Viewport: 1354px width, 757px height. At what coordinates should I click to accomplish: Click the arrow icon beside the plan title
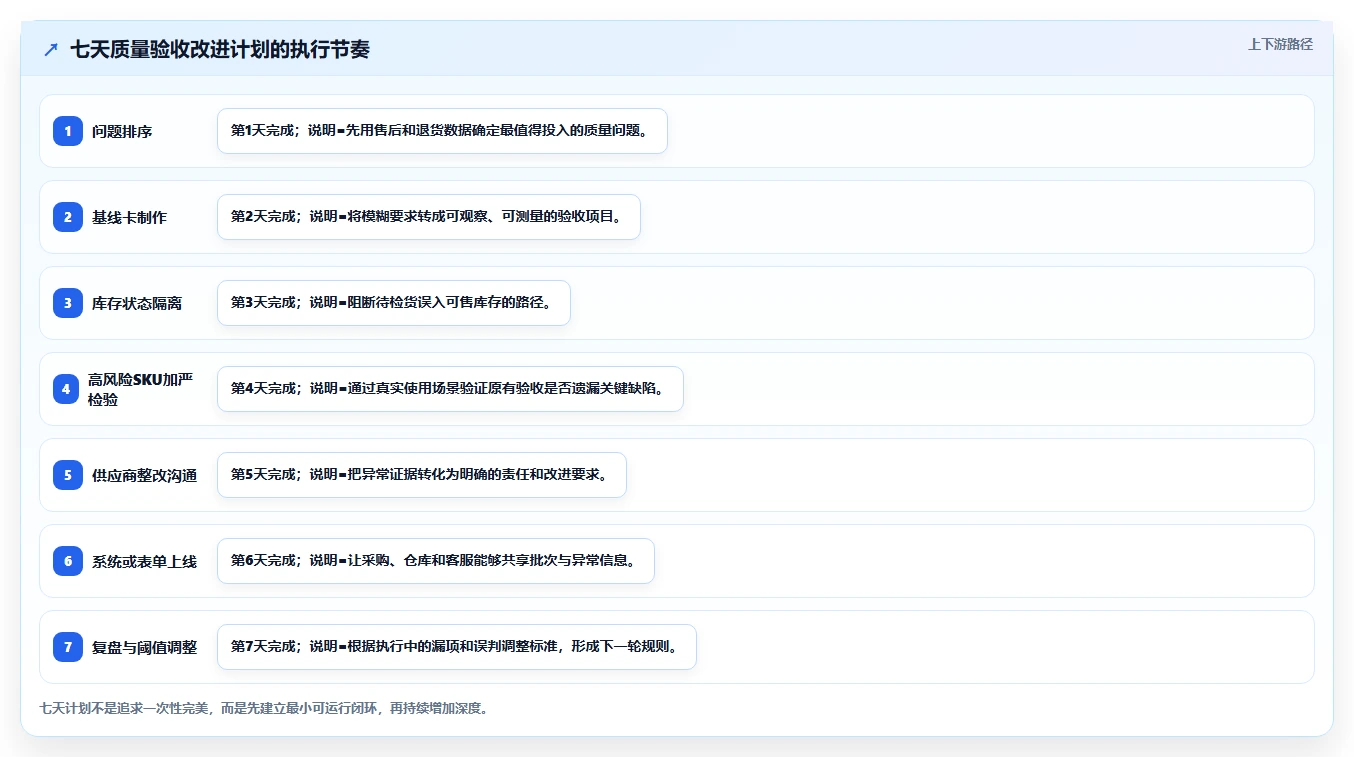51,50
